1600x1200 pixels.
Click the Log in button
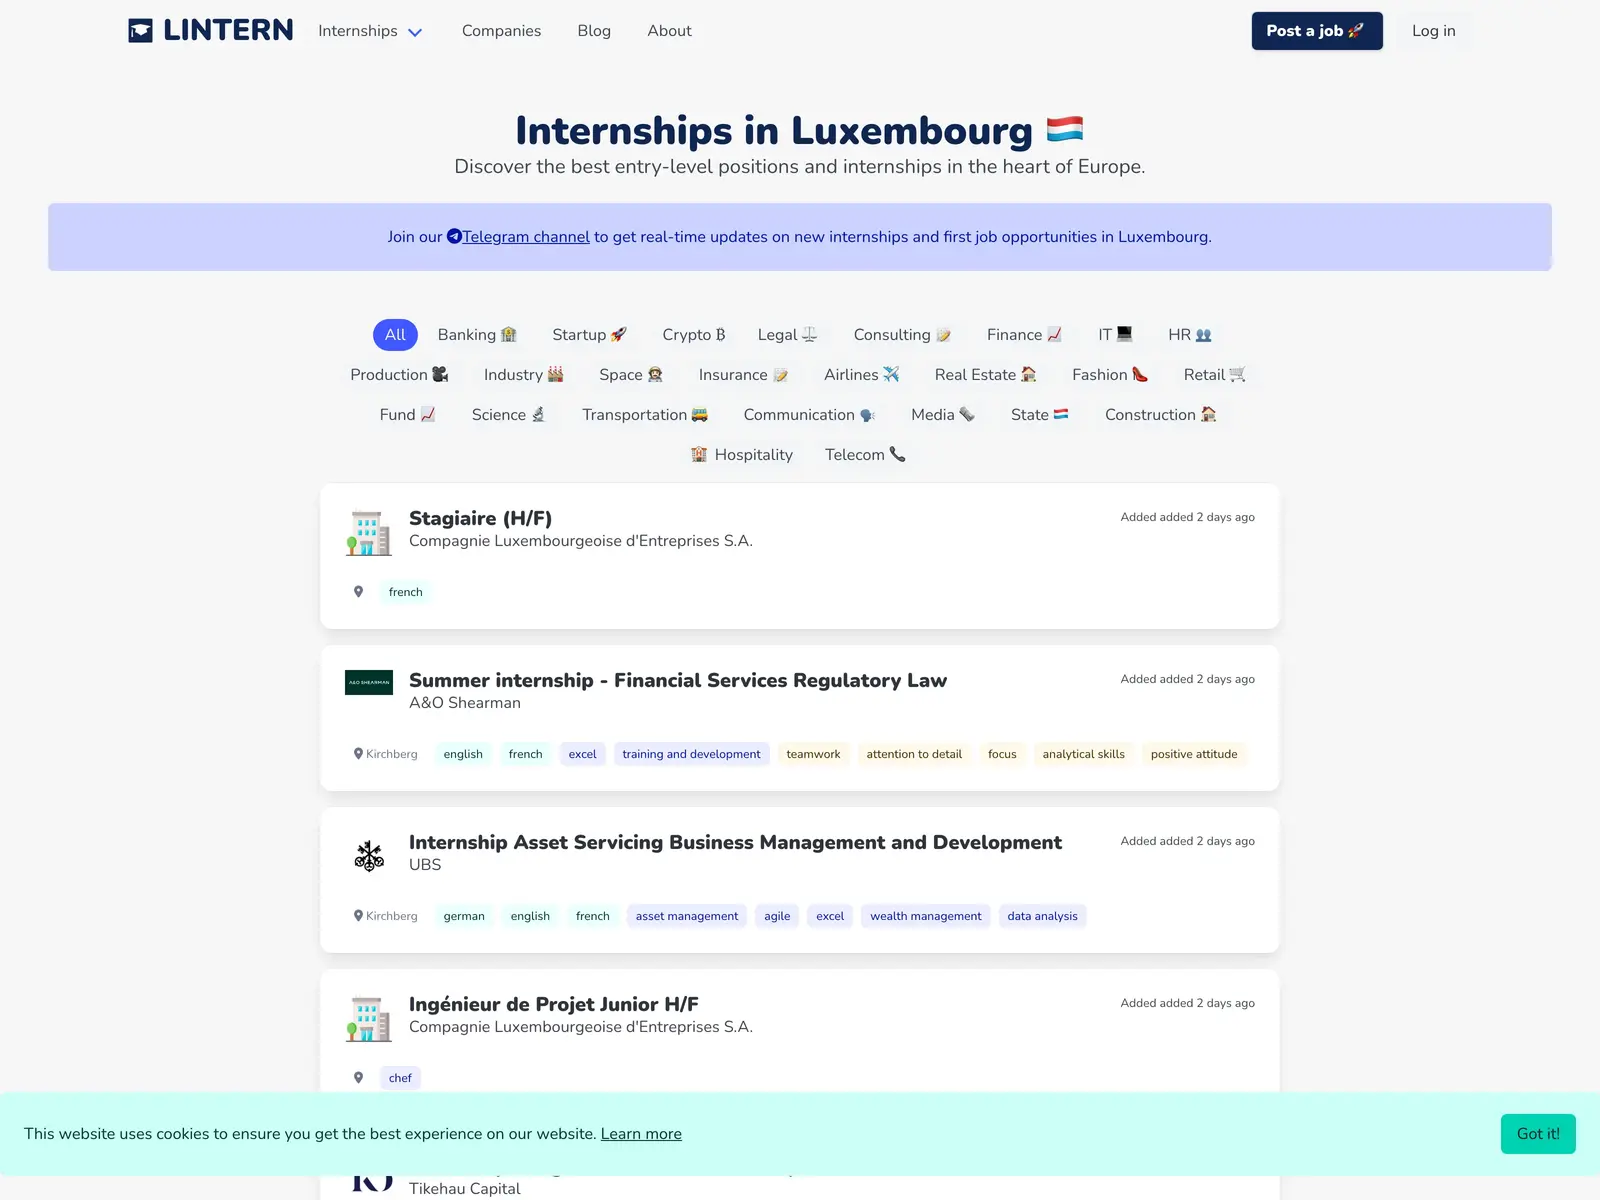click(x=1433, y=31)
